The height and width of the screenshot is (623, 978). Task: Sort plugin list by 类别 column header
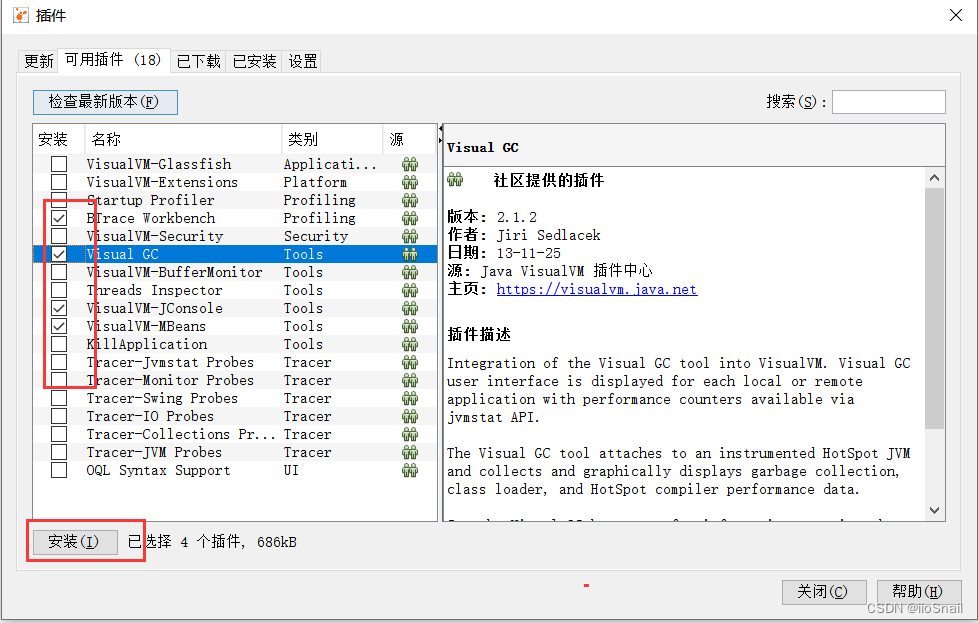[x=332, y=139]
